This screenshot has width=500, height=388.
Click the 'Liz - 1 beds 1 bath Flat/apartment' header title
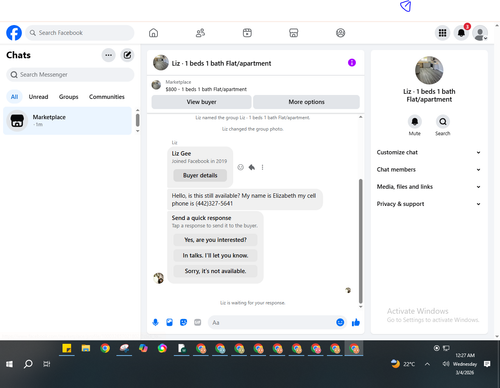pyautogui.click(x=221, y=63)
